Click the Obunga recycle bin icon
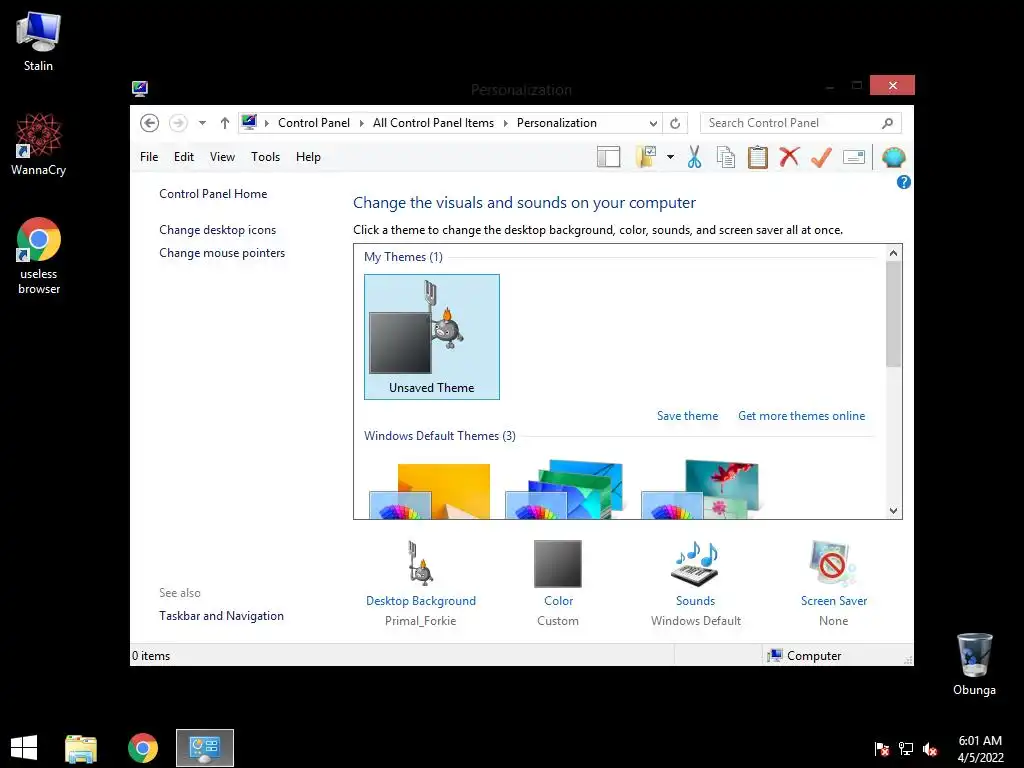This screenshot has height=768, width=1024. coord(974,664)
